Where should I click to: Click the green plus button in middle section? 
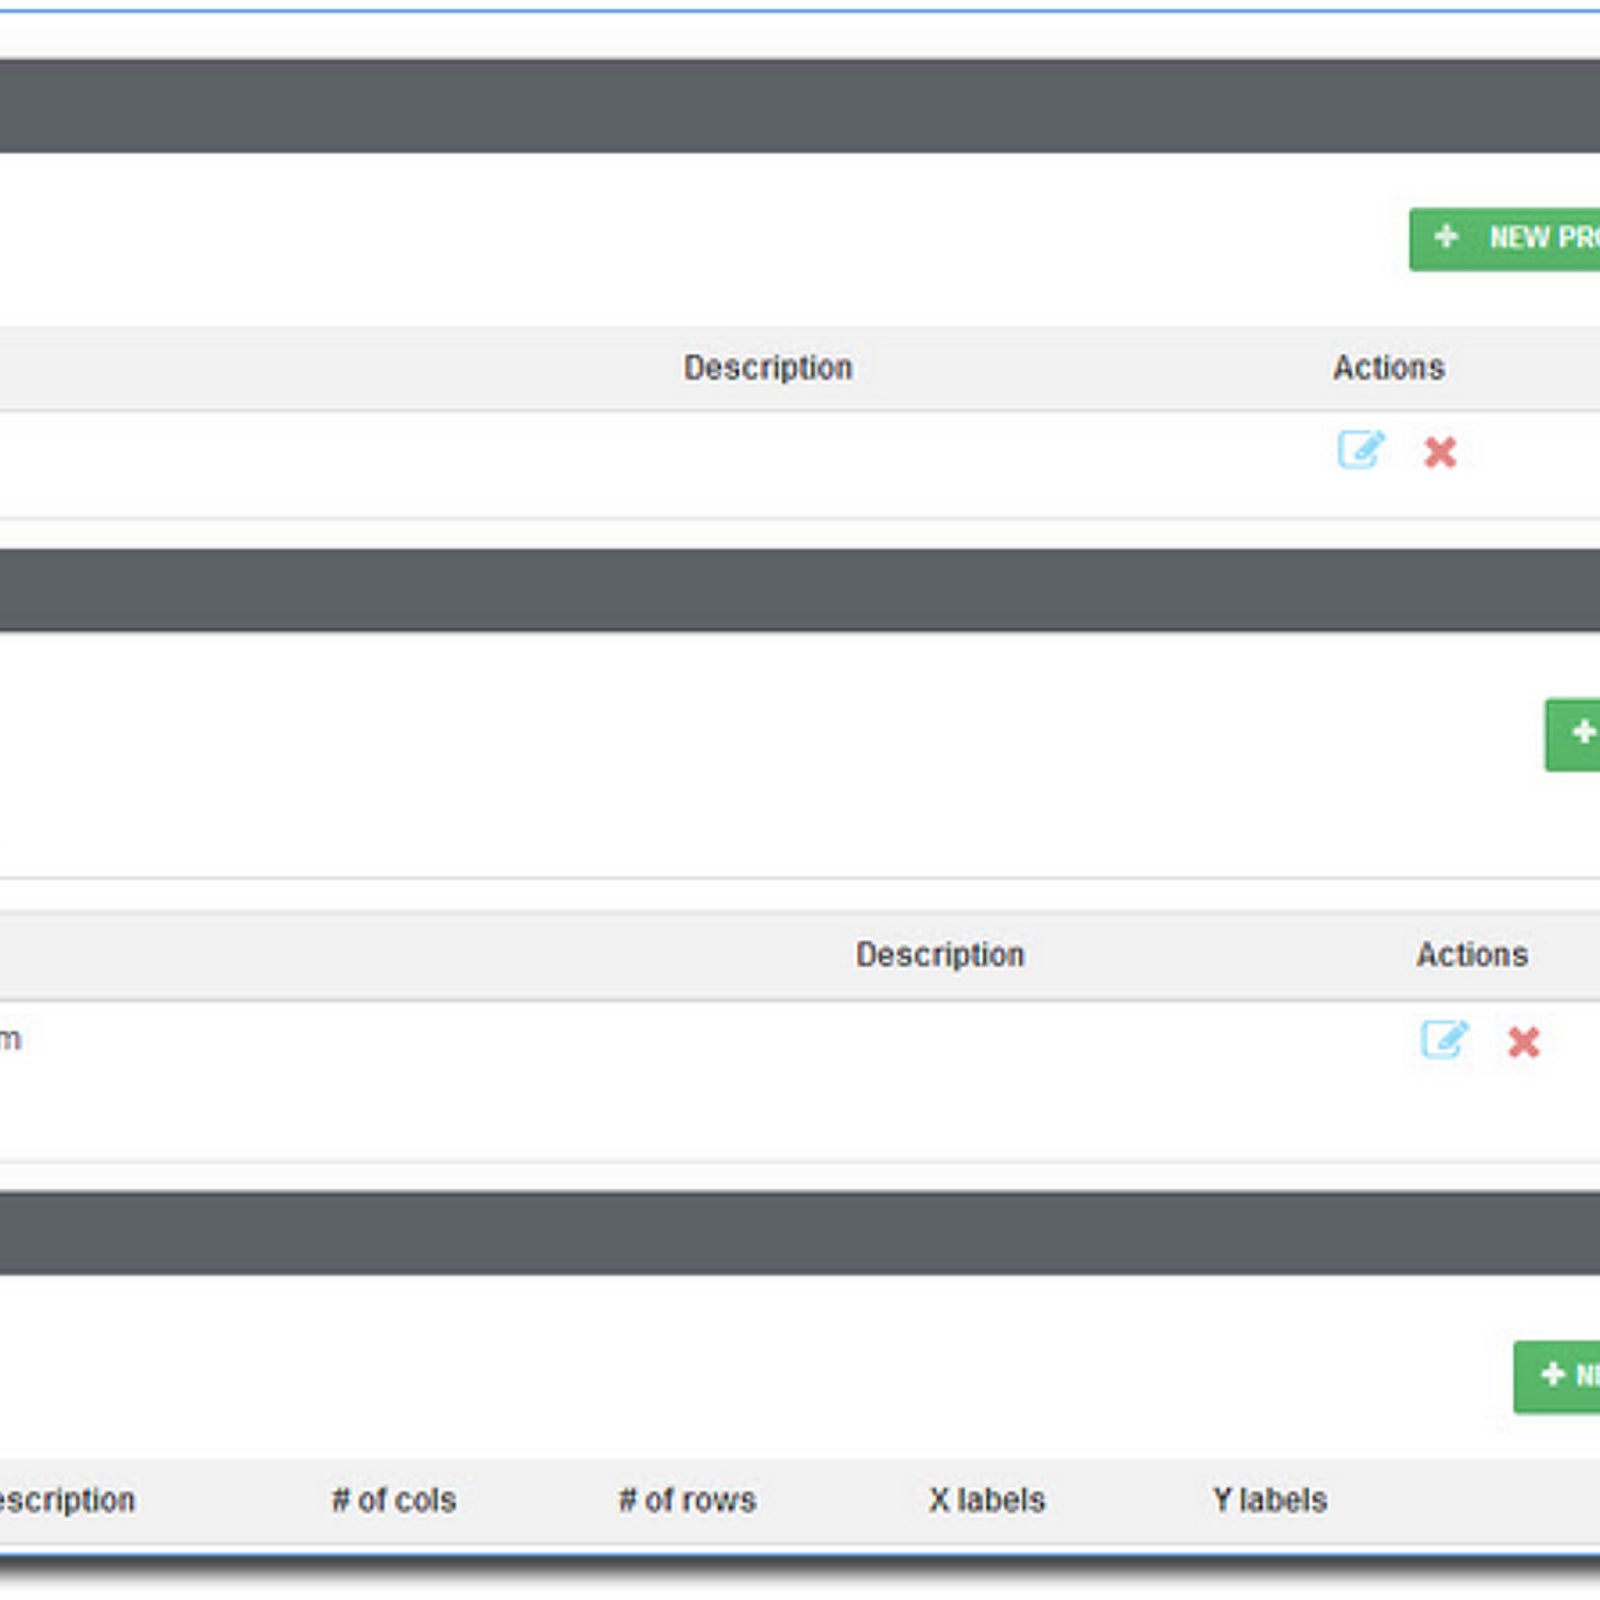tap(1573, 735)
